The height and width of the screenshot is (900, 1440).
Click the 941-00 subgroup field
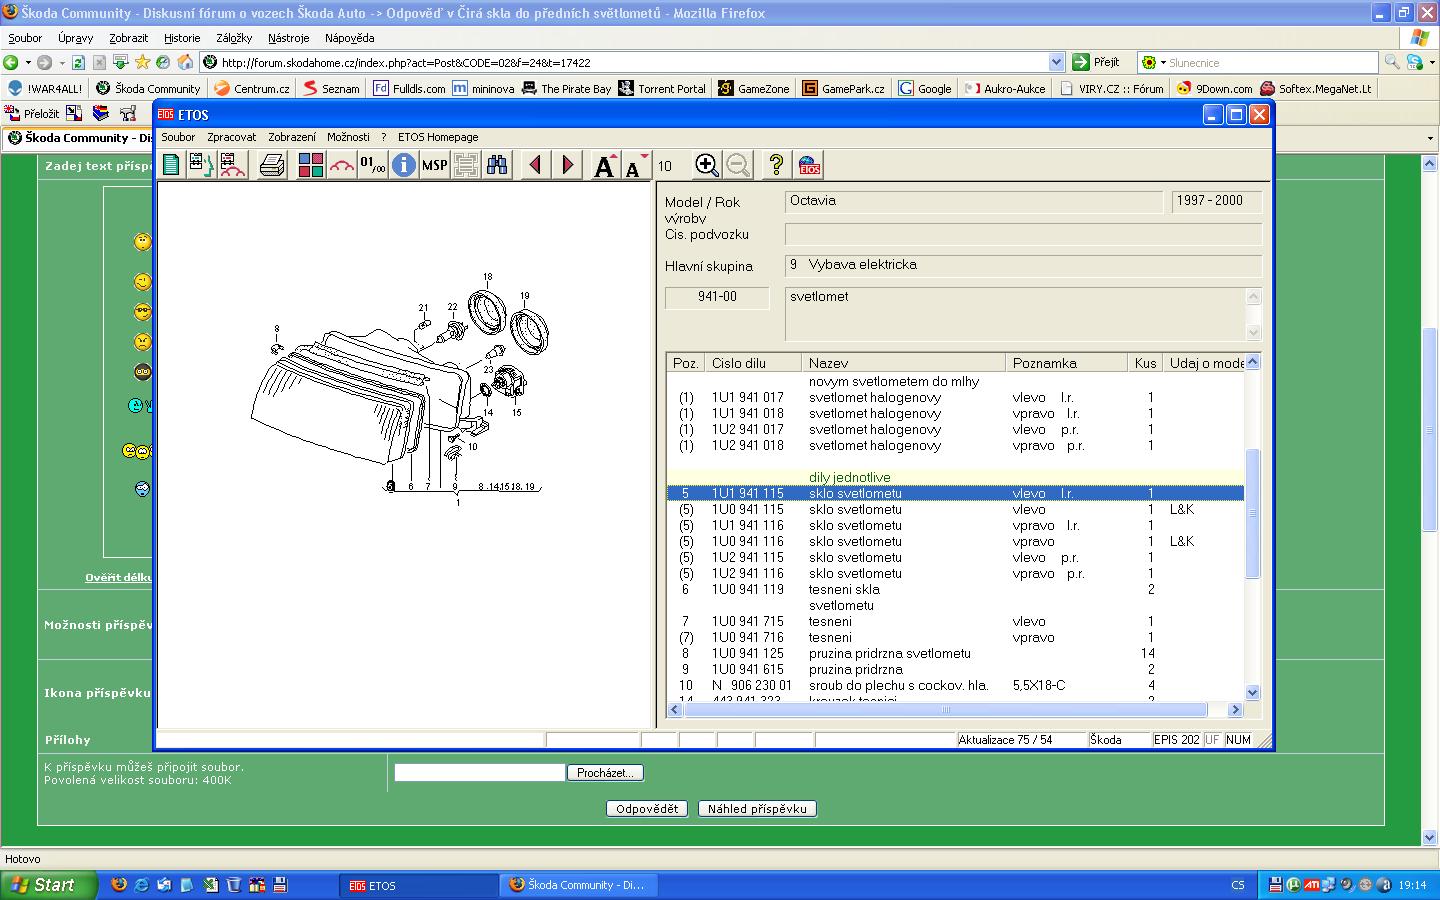point(717,297)
